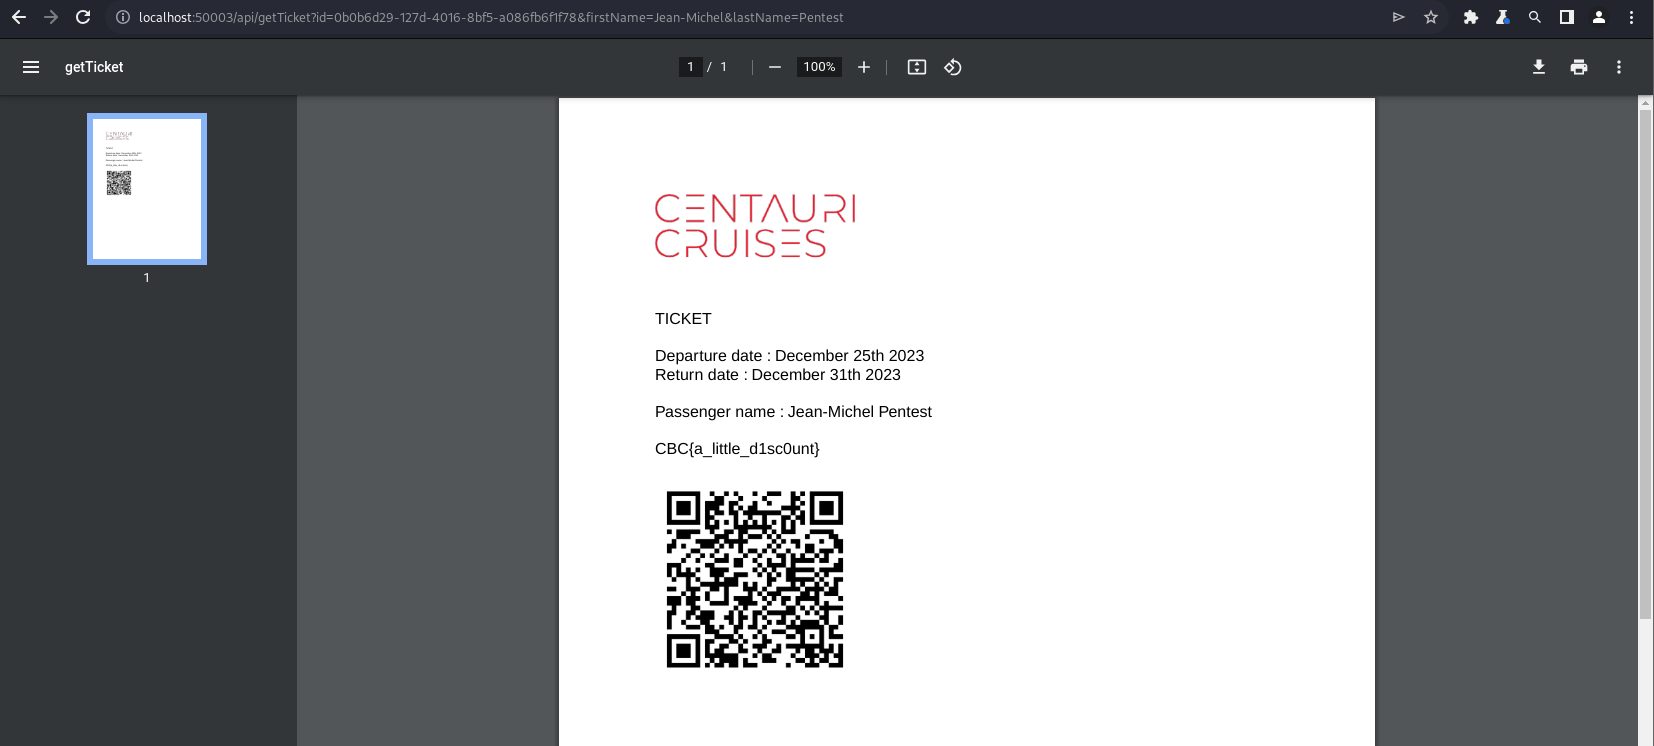
Task: Go forward in browser history
Action: 51,17
